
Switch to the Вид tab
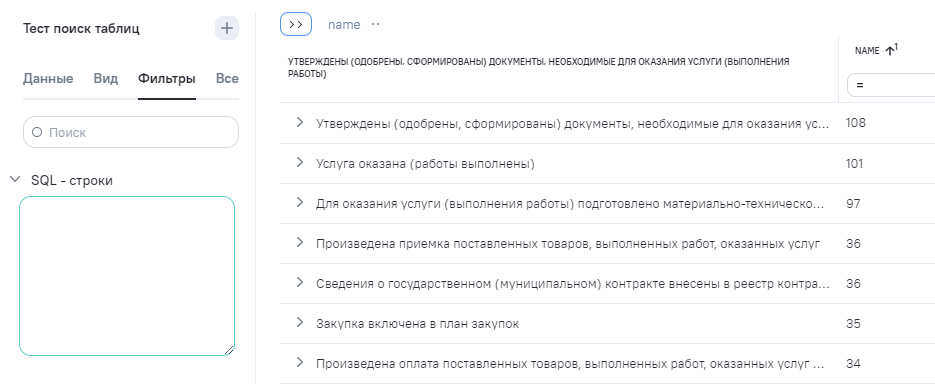tap(106, 78)
